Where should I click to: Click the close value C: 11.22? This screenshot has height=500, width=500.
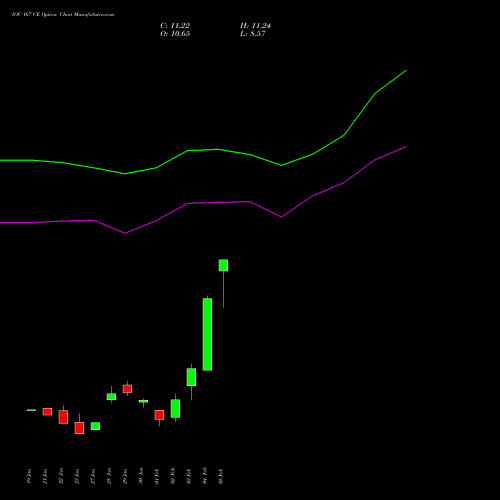click(175, 26)
